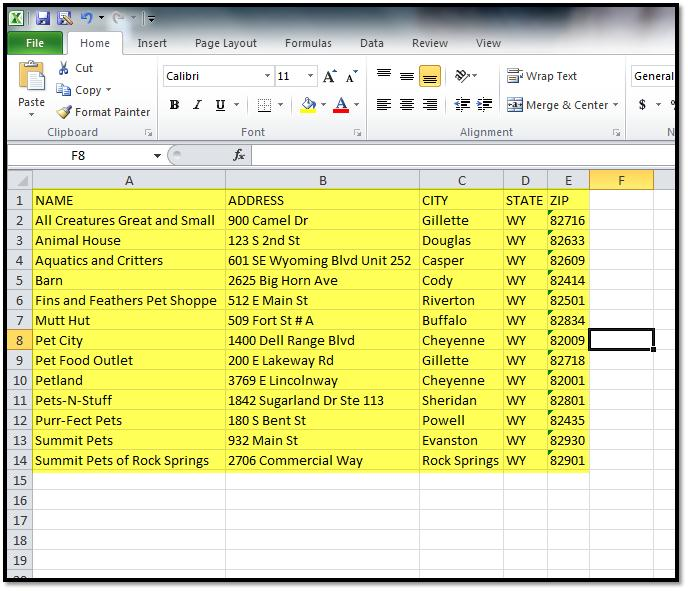The width and height of the screenshot is (688, 591).
Task: Select ZIP cell '82930'
Action: (568, 441)
